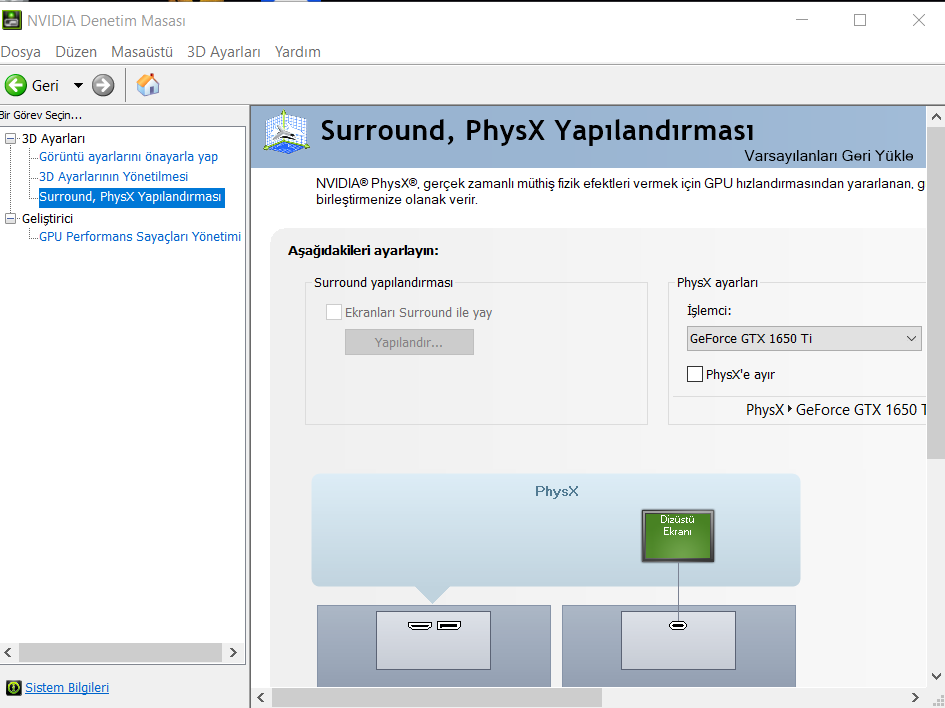
Task: Click the internal connector icon under Dizüstü Ekranı
Action: coord(678,625)
